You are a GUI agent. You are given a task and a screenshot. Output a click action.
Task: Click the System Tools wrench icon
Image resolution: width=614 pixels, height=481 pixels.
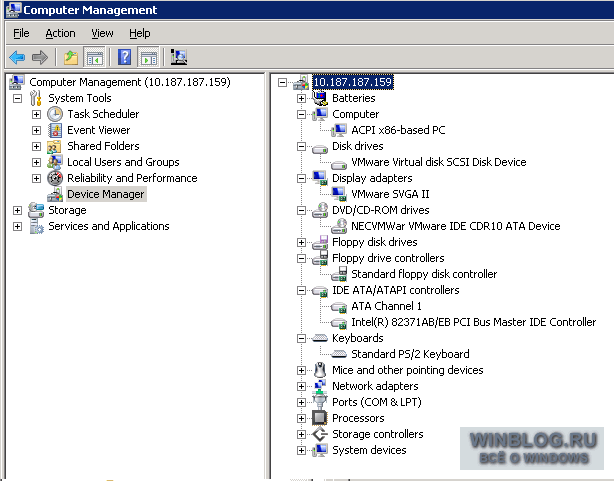(x=36, y=98)
